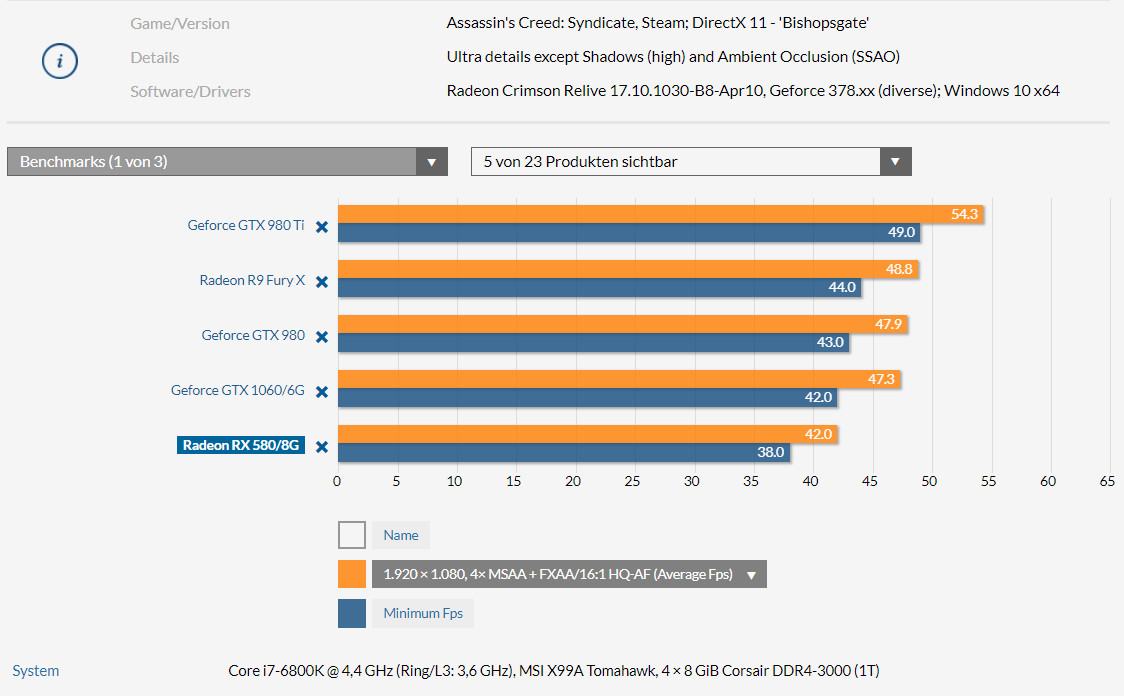Remove Geforce GTX 980 with its X icon

click(x=322, y=337)
